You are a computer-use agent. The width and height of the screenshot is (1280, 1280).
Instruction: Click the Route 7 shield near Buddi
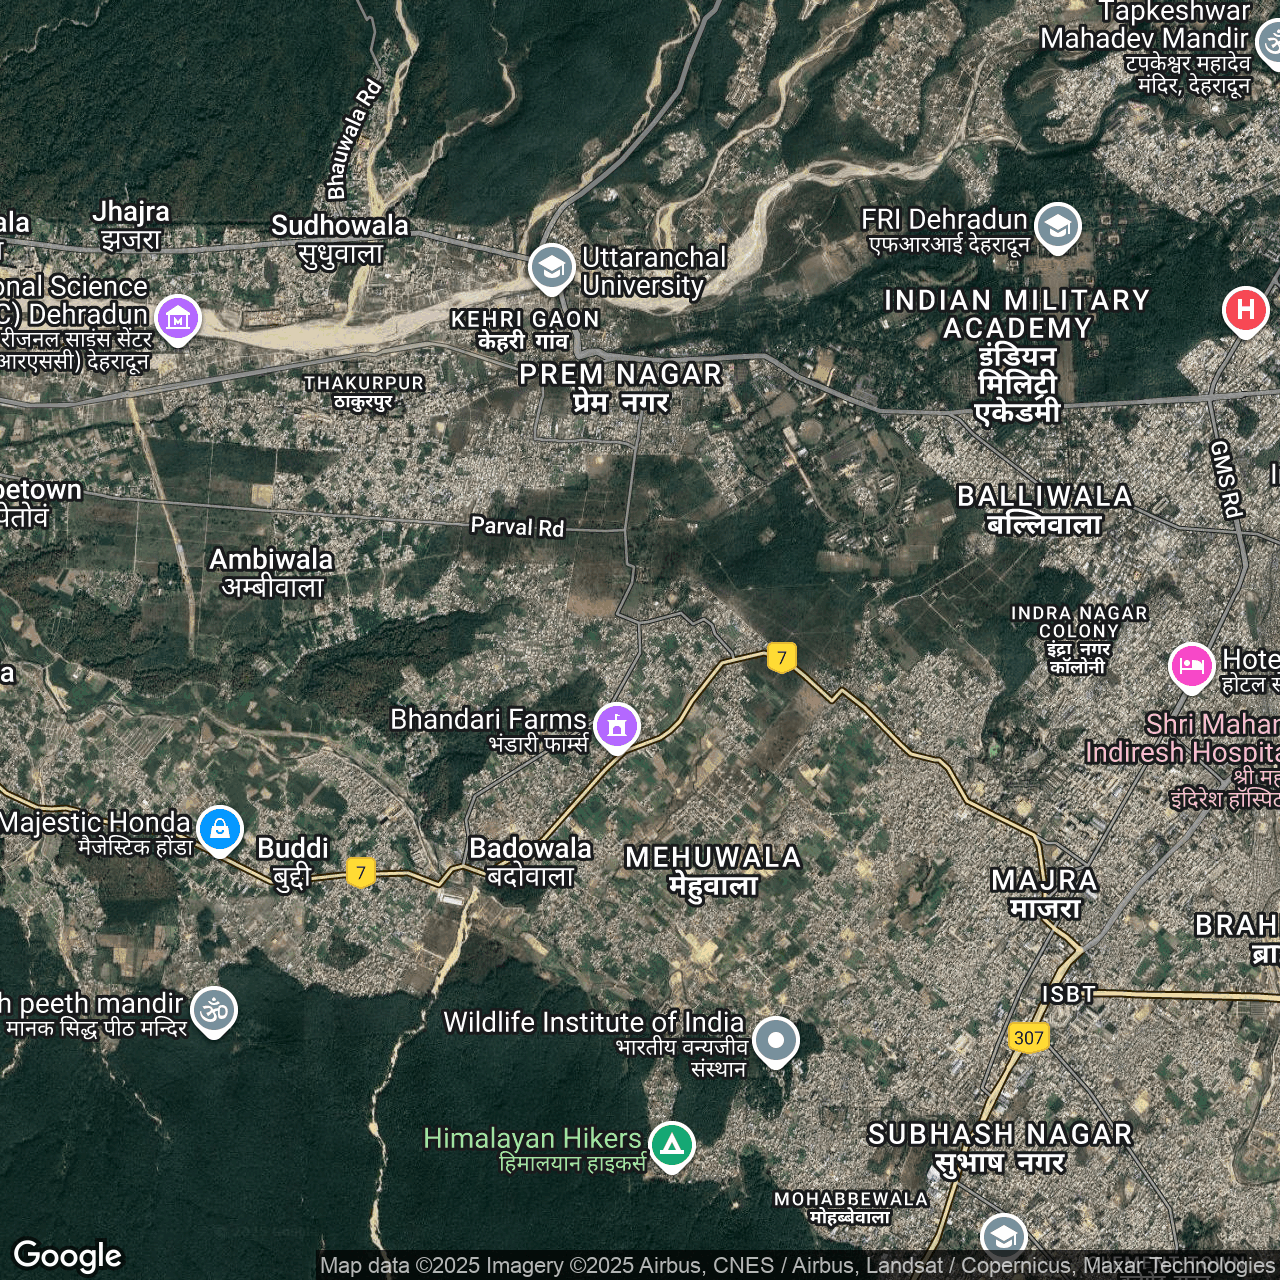point(361,872)
